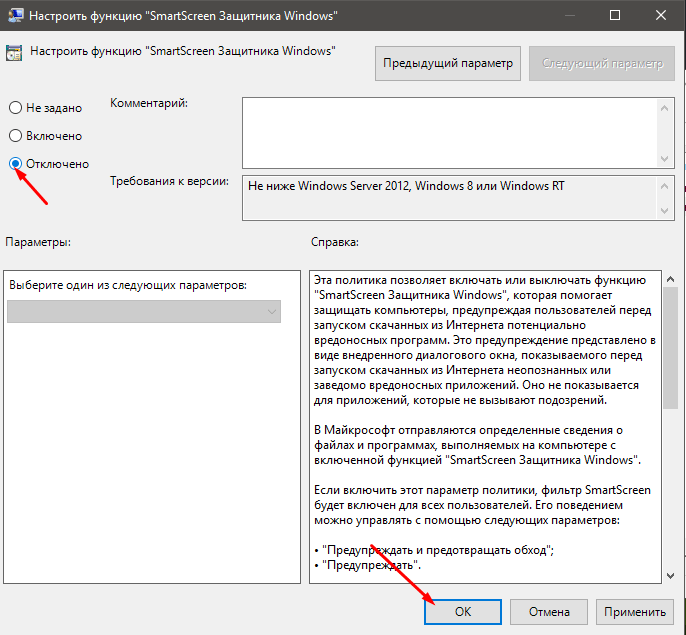Click the help paragraph starting "Если включить этот параметр"
Viewport: 686px width, 635px height.
482,505
